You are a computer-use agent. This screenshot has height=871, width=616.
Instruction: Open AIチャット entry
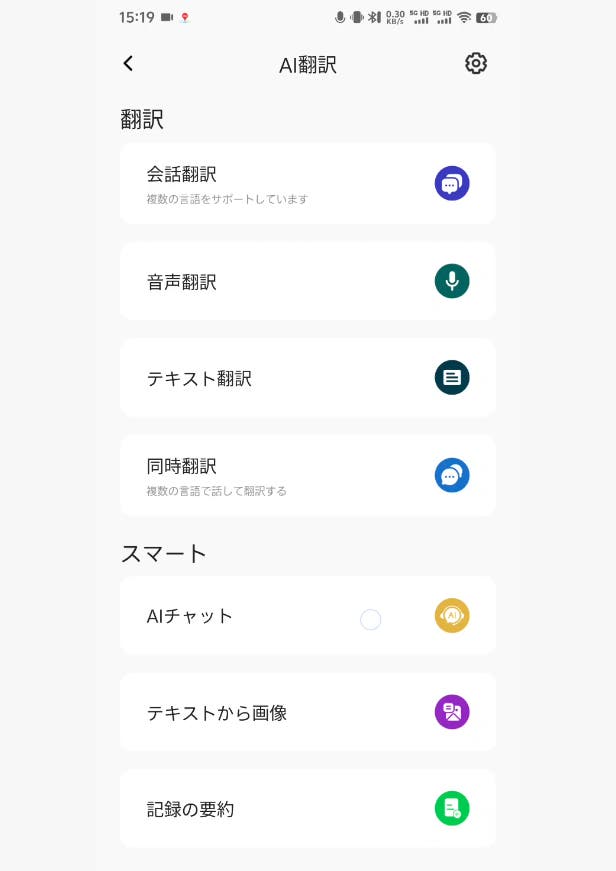(x=190, y=616)
